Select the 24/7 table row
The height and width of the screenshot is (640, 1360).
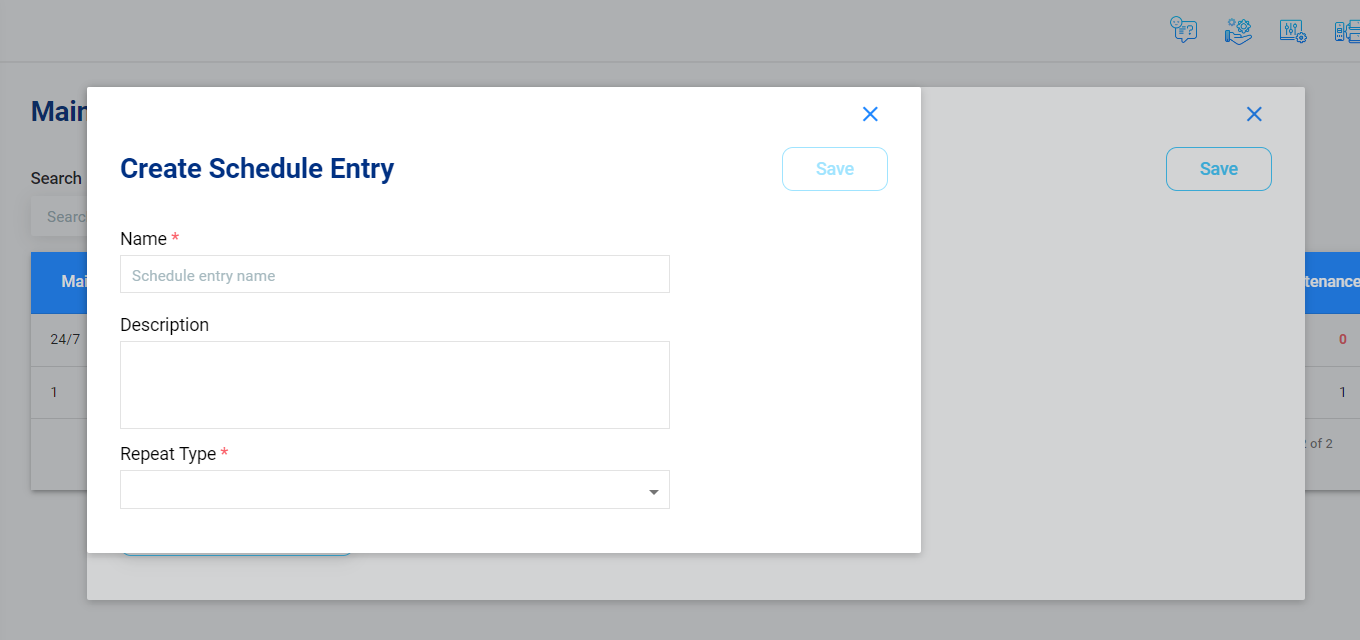pyautogui.click(x=59, y=339)
